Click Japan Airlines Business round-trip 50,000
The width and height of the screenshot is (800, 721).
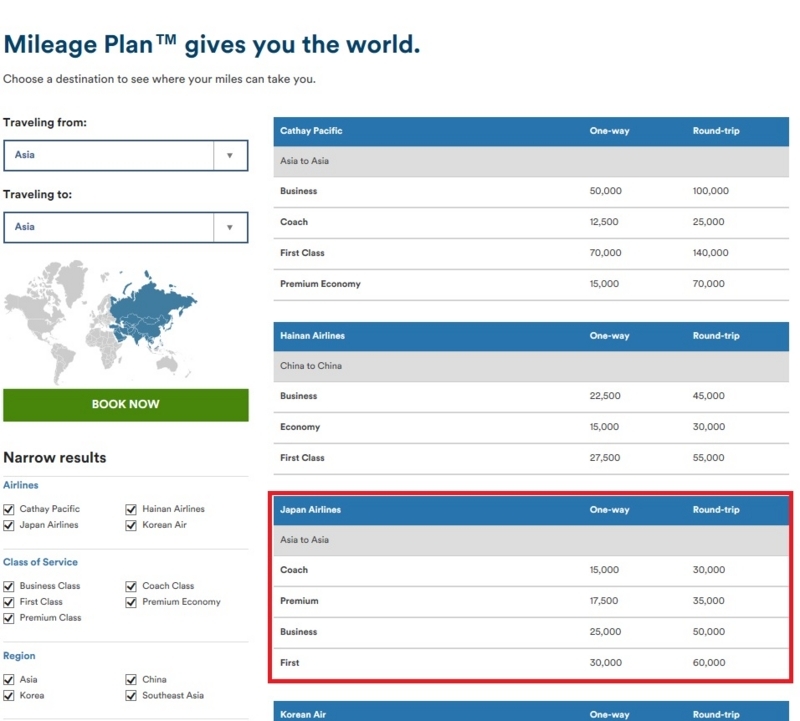pos(709,632)
